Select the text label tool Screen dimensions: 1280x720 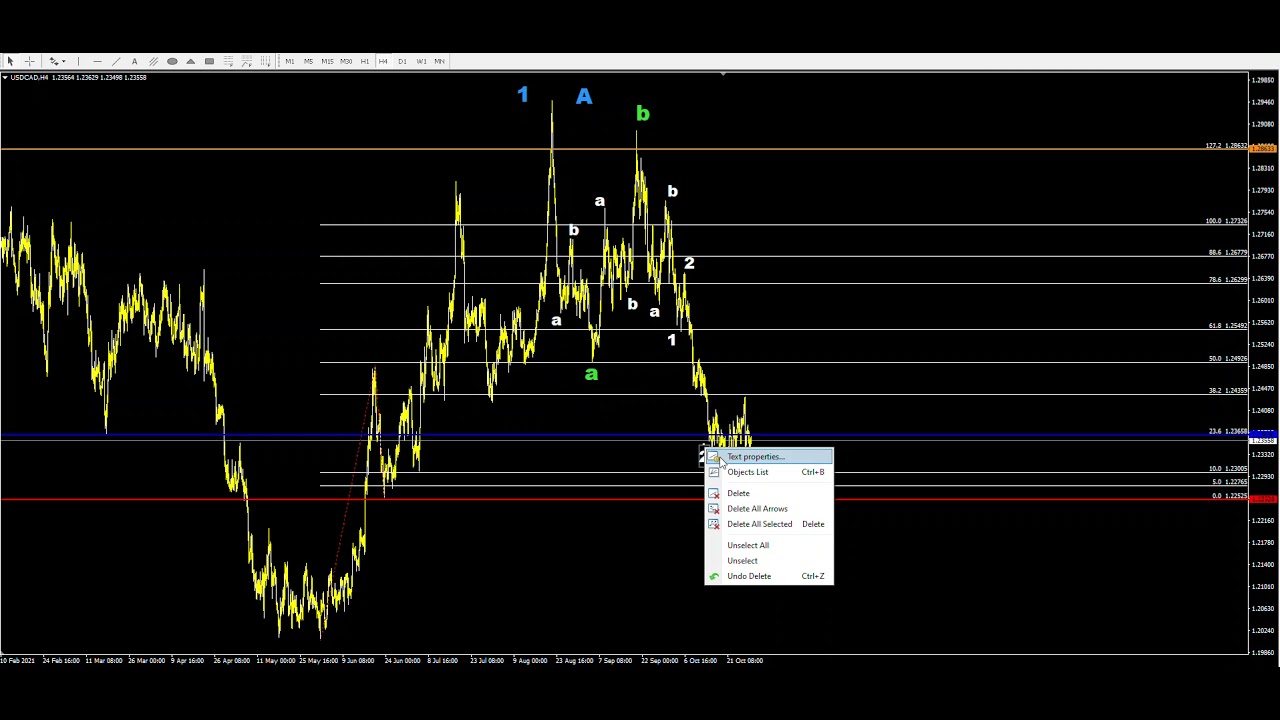(134, 61)
